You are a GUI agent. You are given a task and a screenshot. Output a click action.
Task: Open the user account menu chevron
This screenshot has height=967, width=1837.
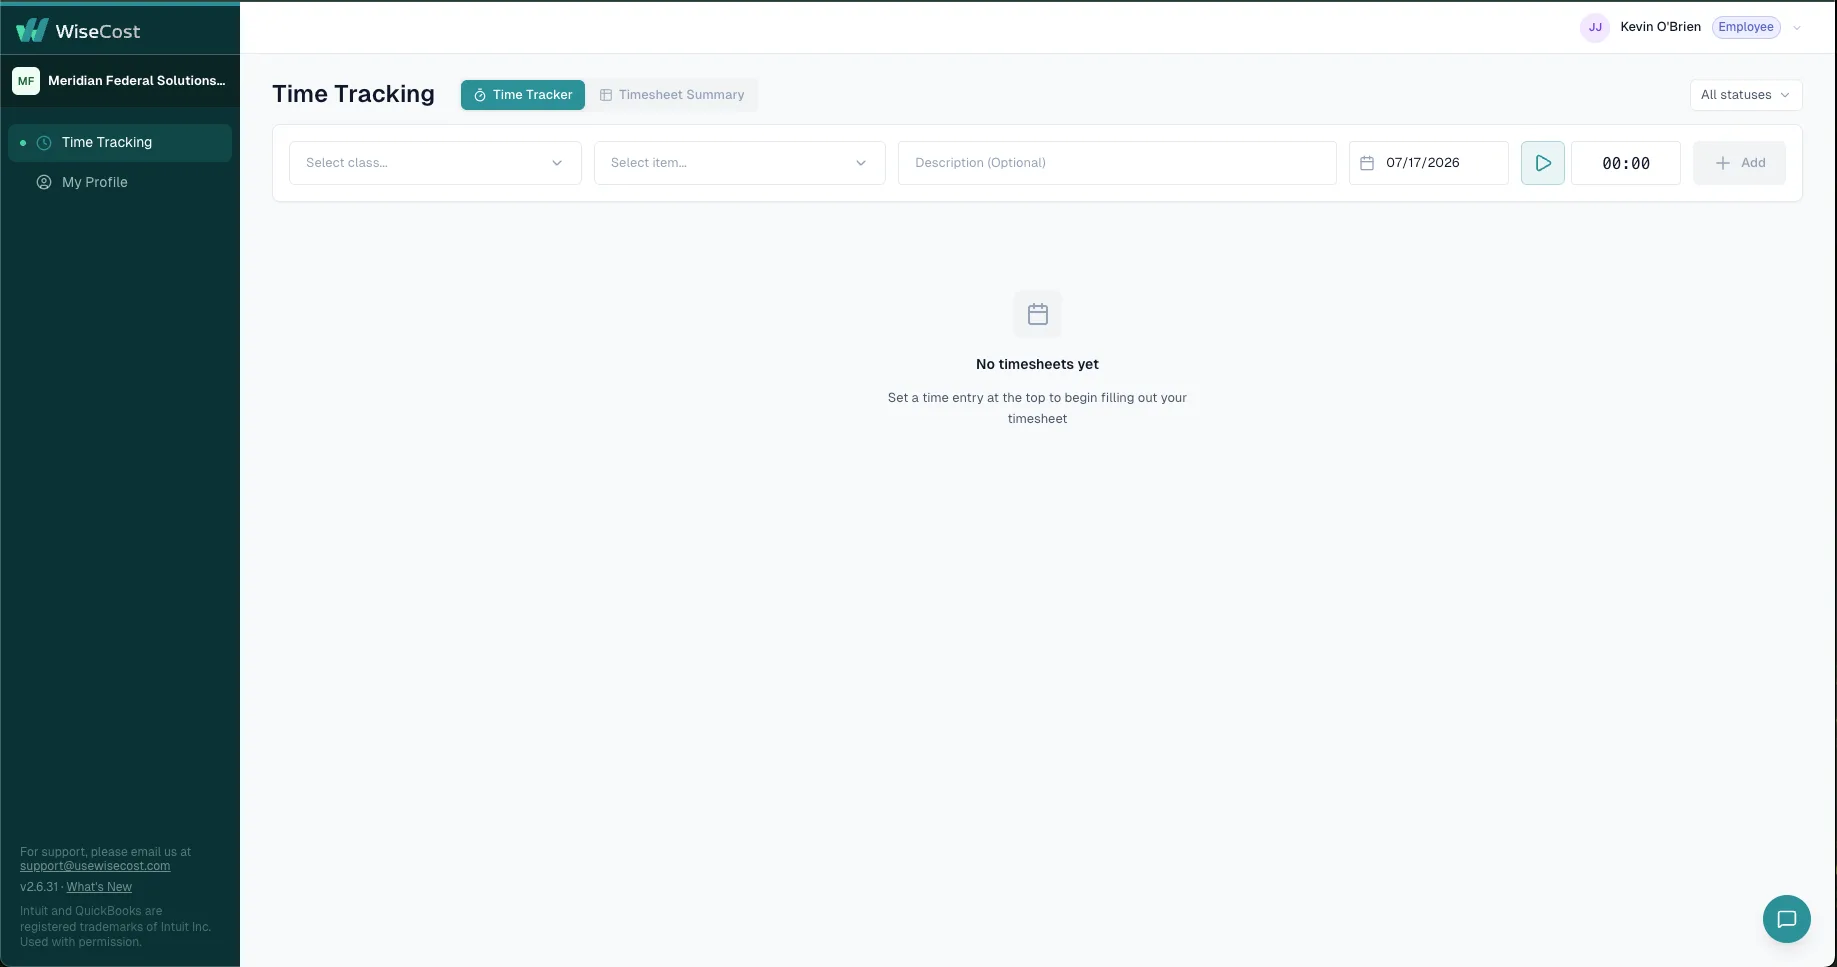point(1797,28)
